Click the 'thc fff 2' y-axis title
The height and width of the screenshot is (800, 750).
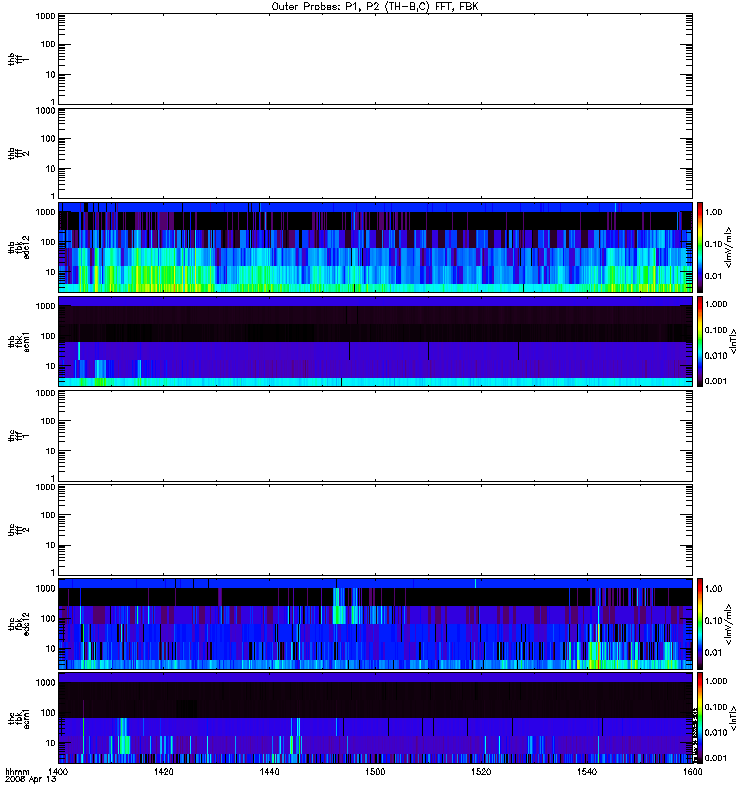coord(19,530)
